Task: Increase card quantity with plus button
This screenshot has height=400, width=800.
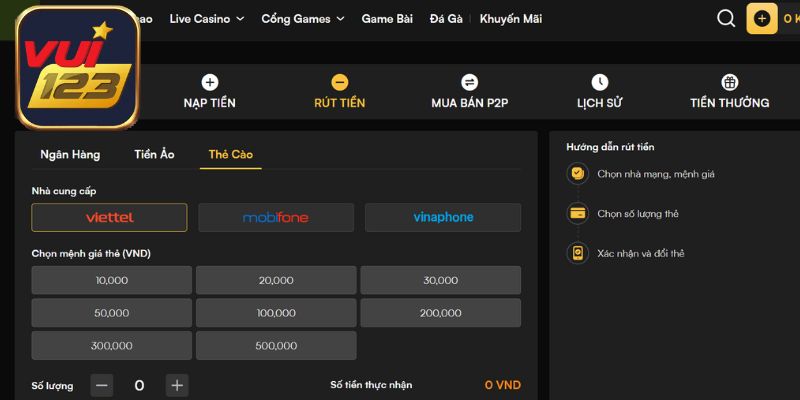Action: click(177, 385)
